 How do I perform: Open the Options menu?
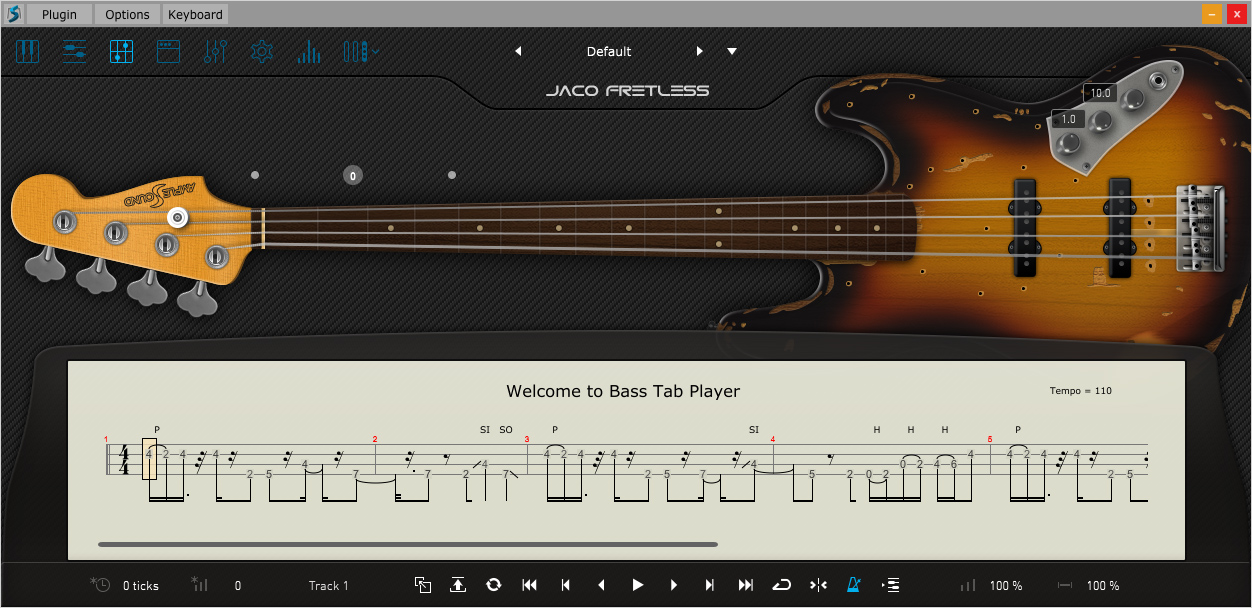128,14
